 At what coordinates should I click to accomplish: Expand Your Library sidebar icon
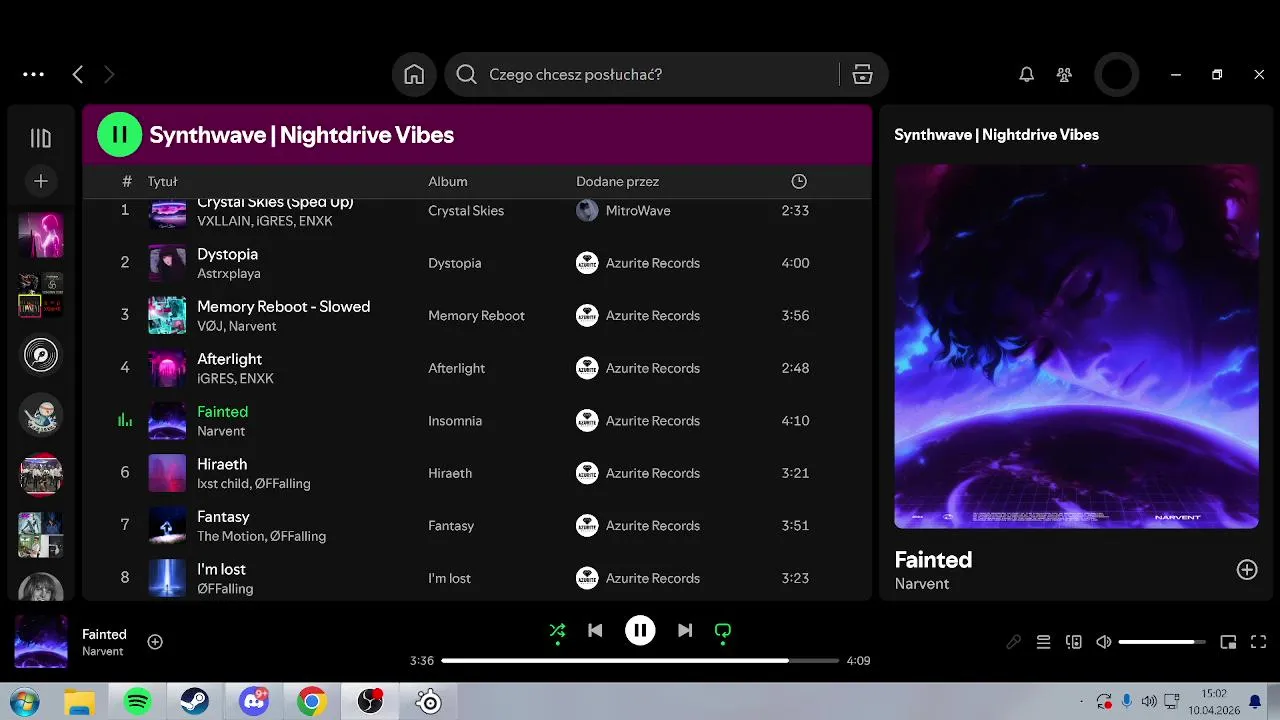click(x=41, y=138)
